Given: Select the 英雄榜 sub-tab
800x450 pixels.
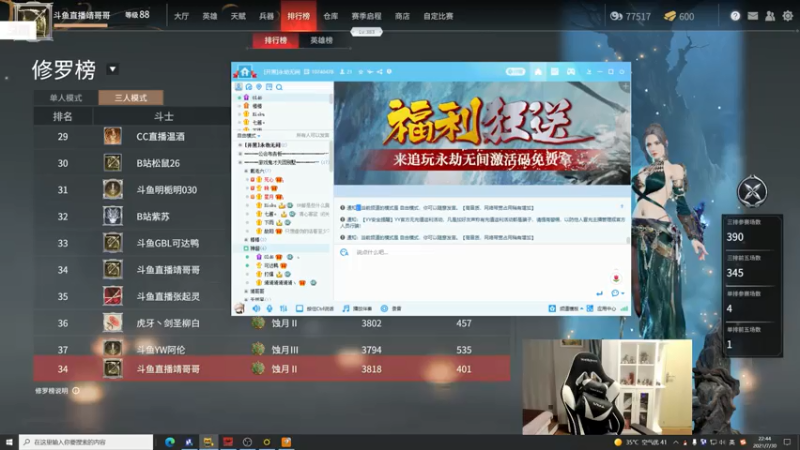Looking at the screenshot, I should tap(321, 40).
